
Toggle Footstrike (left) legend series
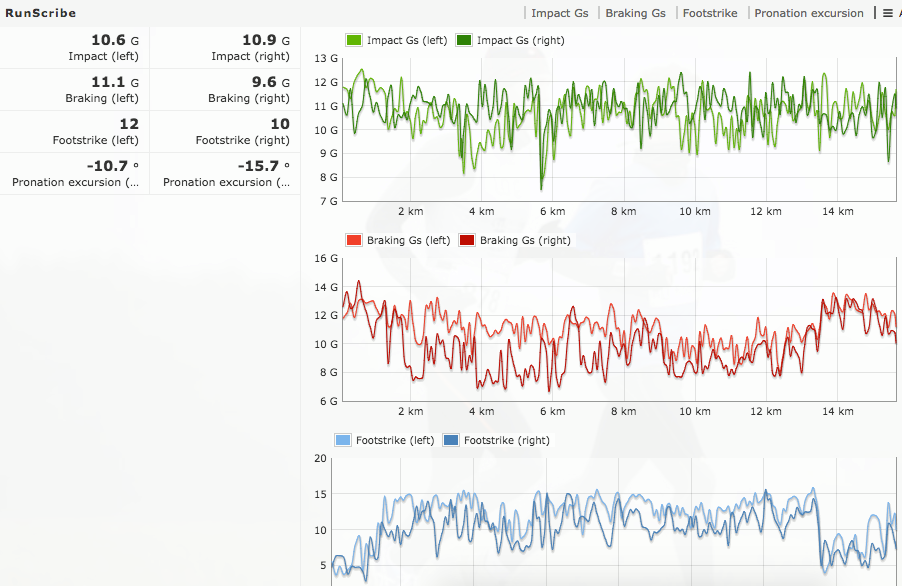[384, 441]
